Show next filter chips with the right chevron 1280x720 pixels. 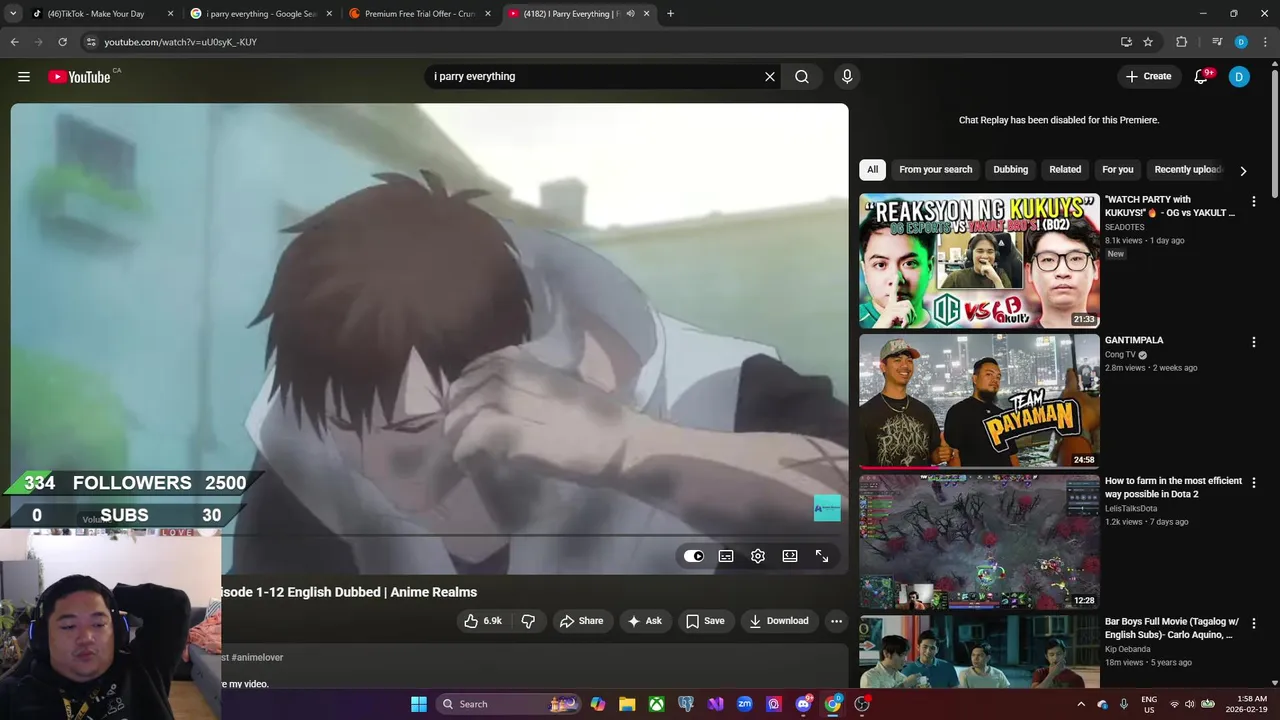tap(1243, 171)
